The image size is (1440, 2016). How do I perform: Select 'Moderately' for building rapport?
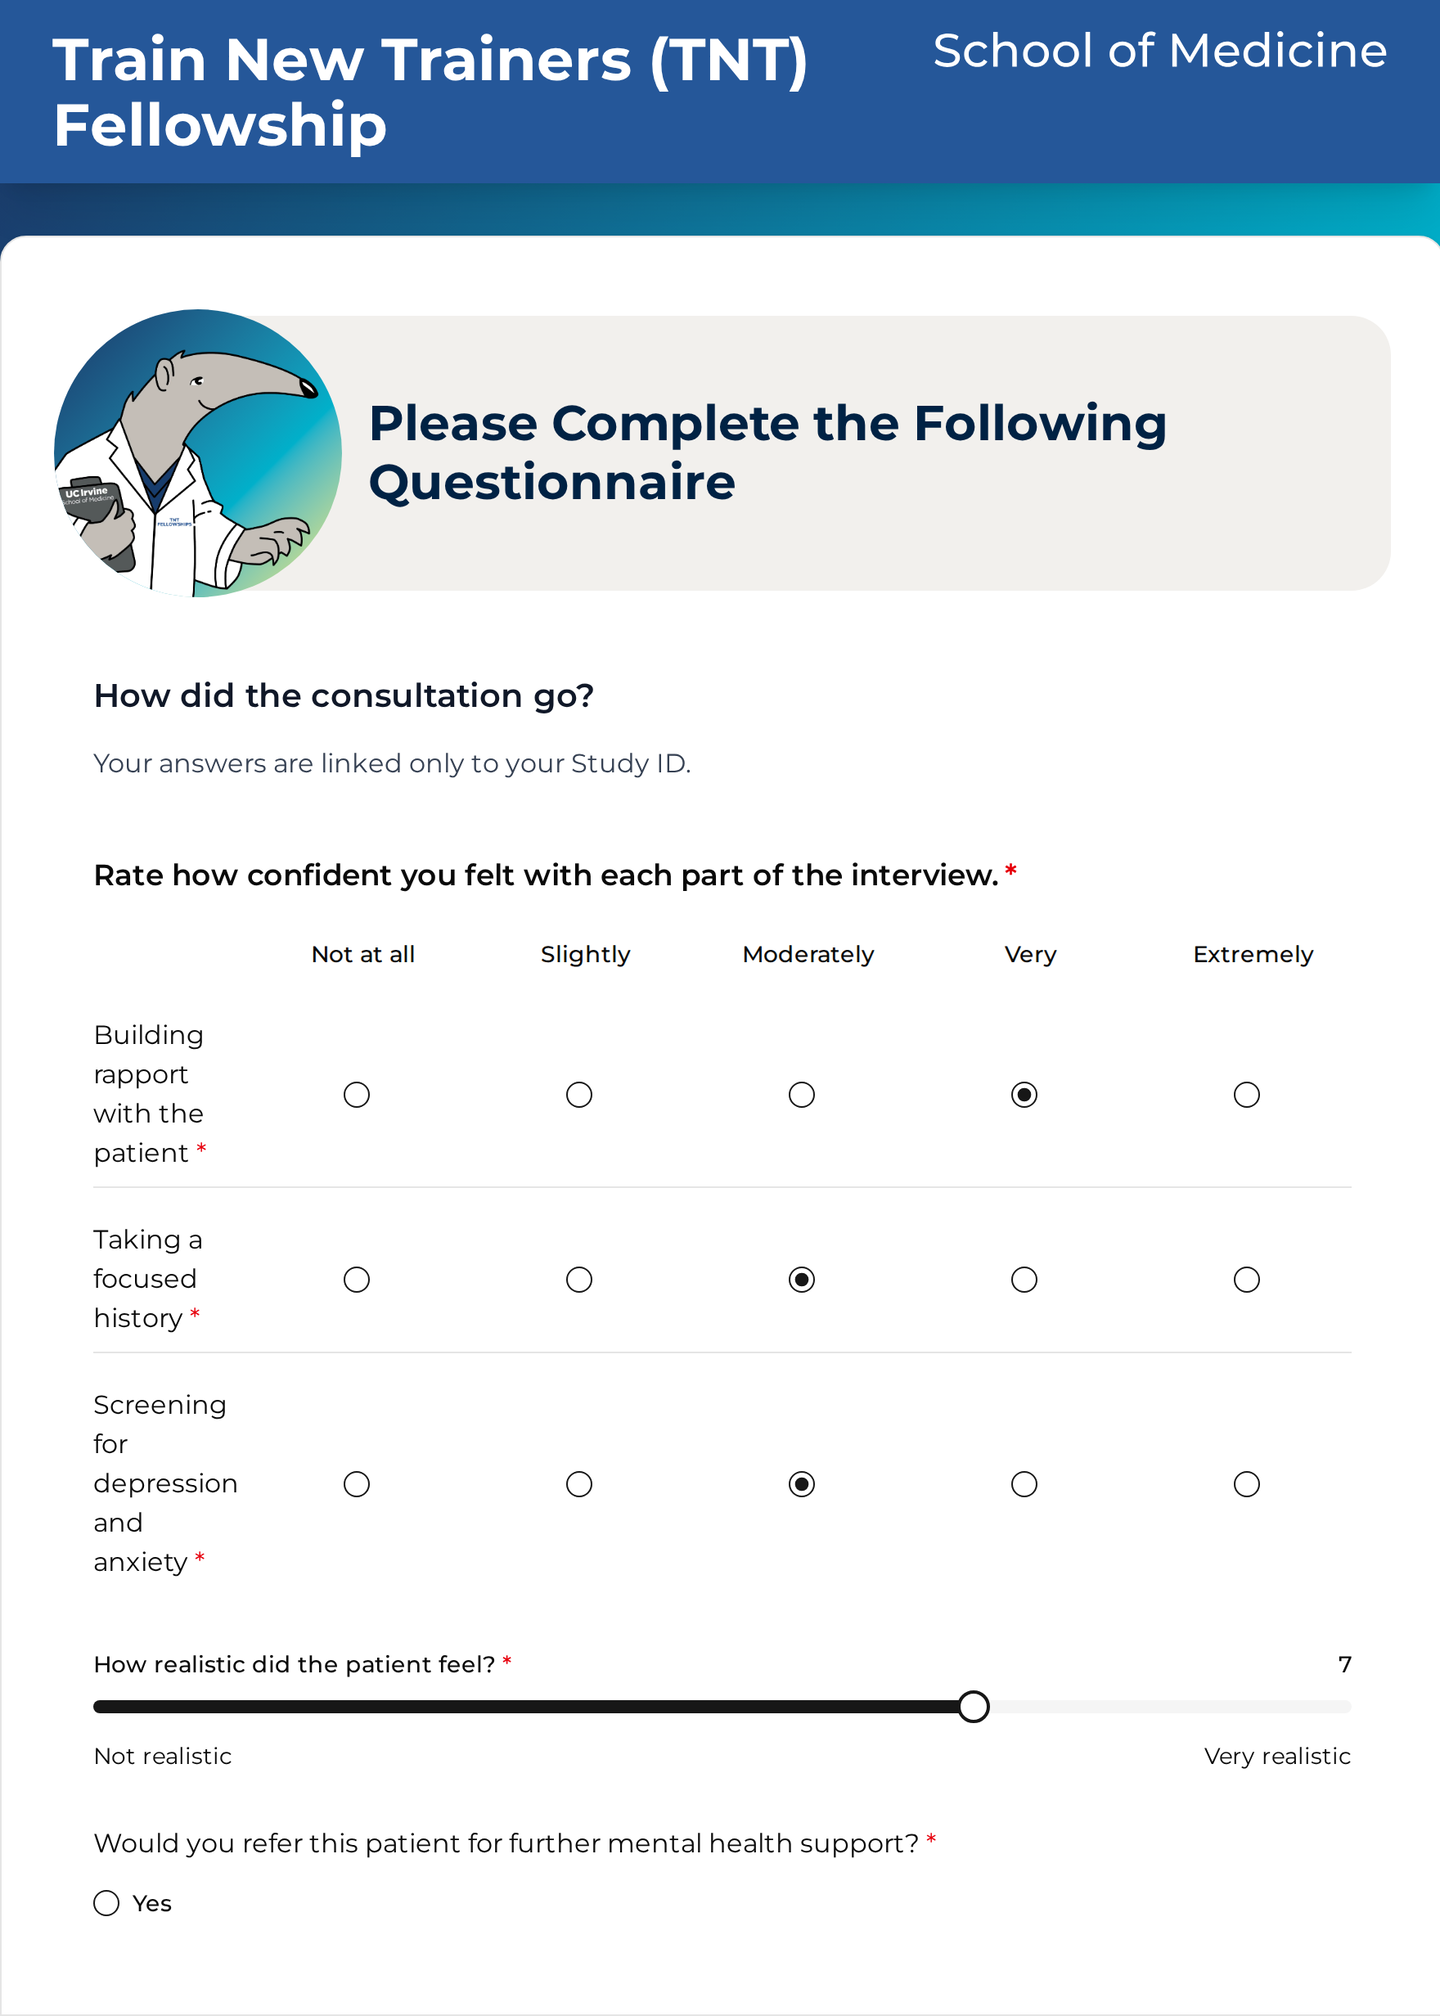coord(802,1095)
